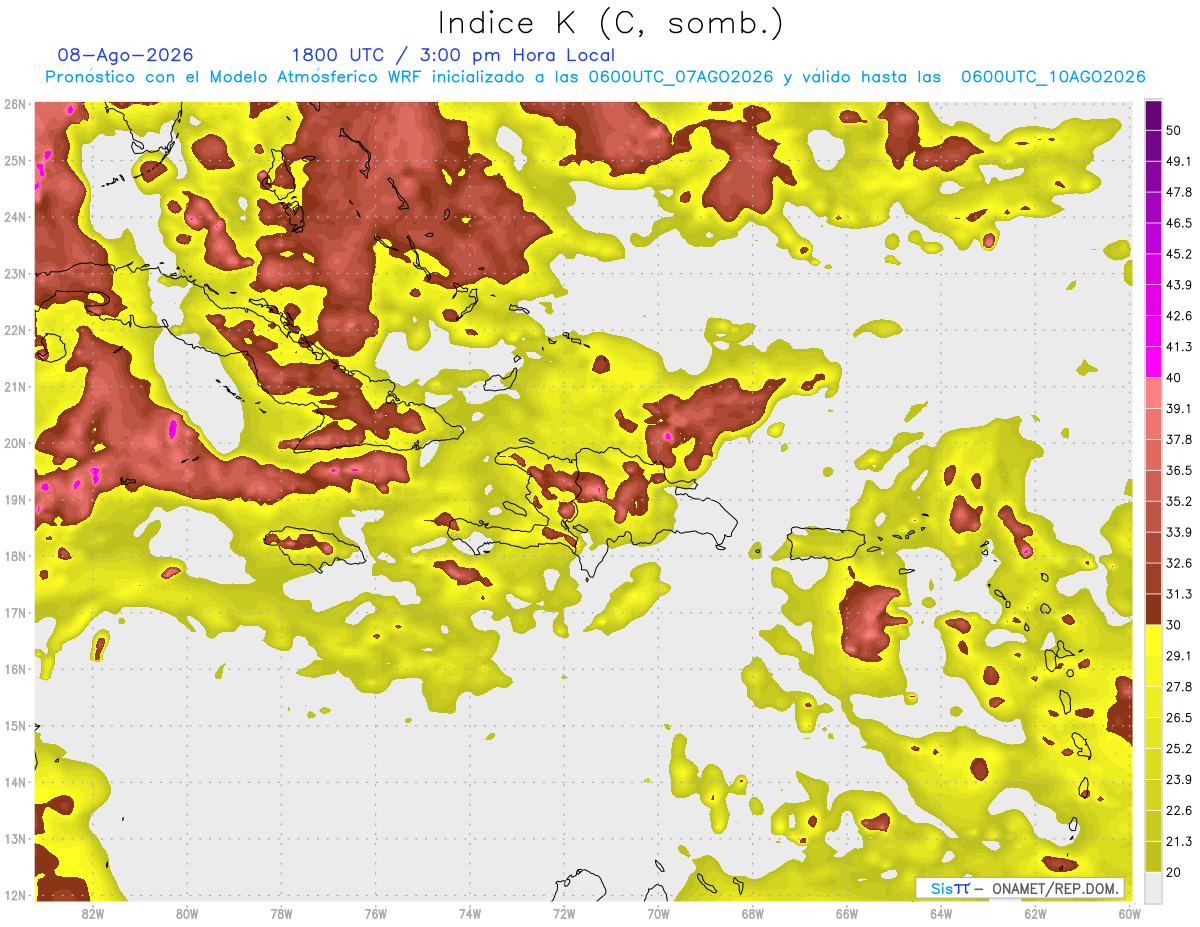1200x927 pixels.
Task: Click the color scale value 33.9
Action: (x=1179, y=533)
